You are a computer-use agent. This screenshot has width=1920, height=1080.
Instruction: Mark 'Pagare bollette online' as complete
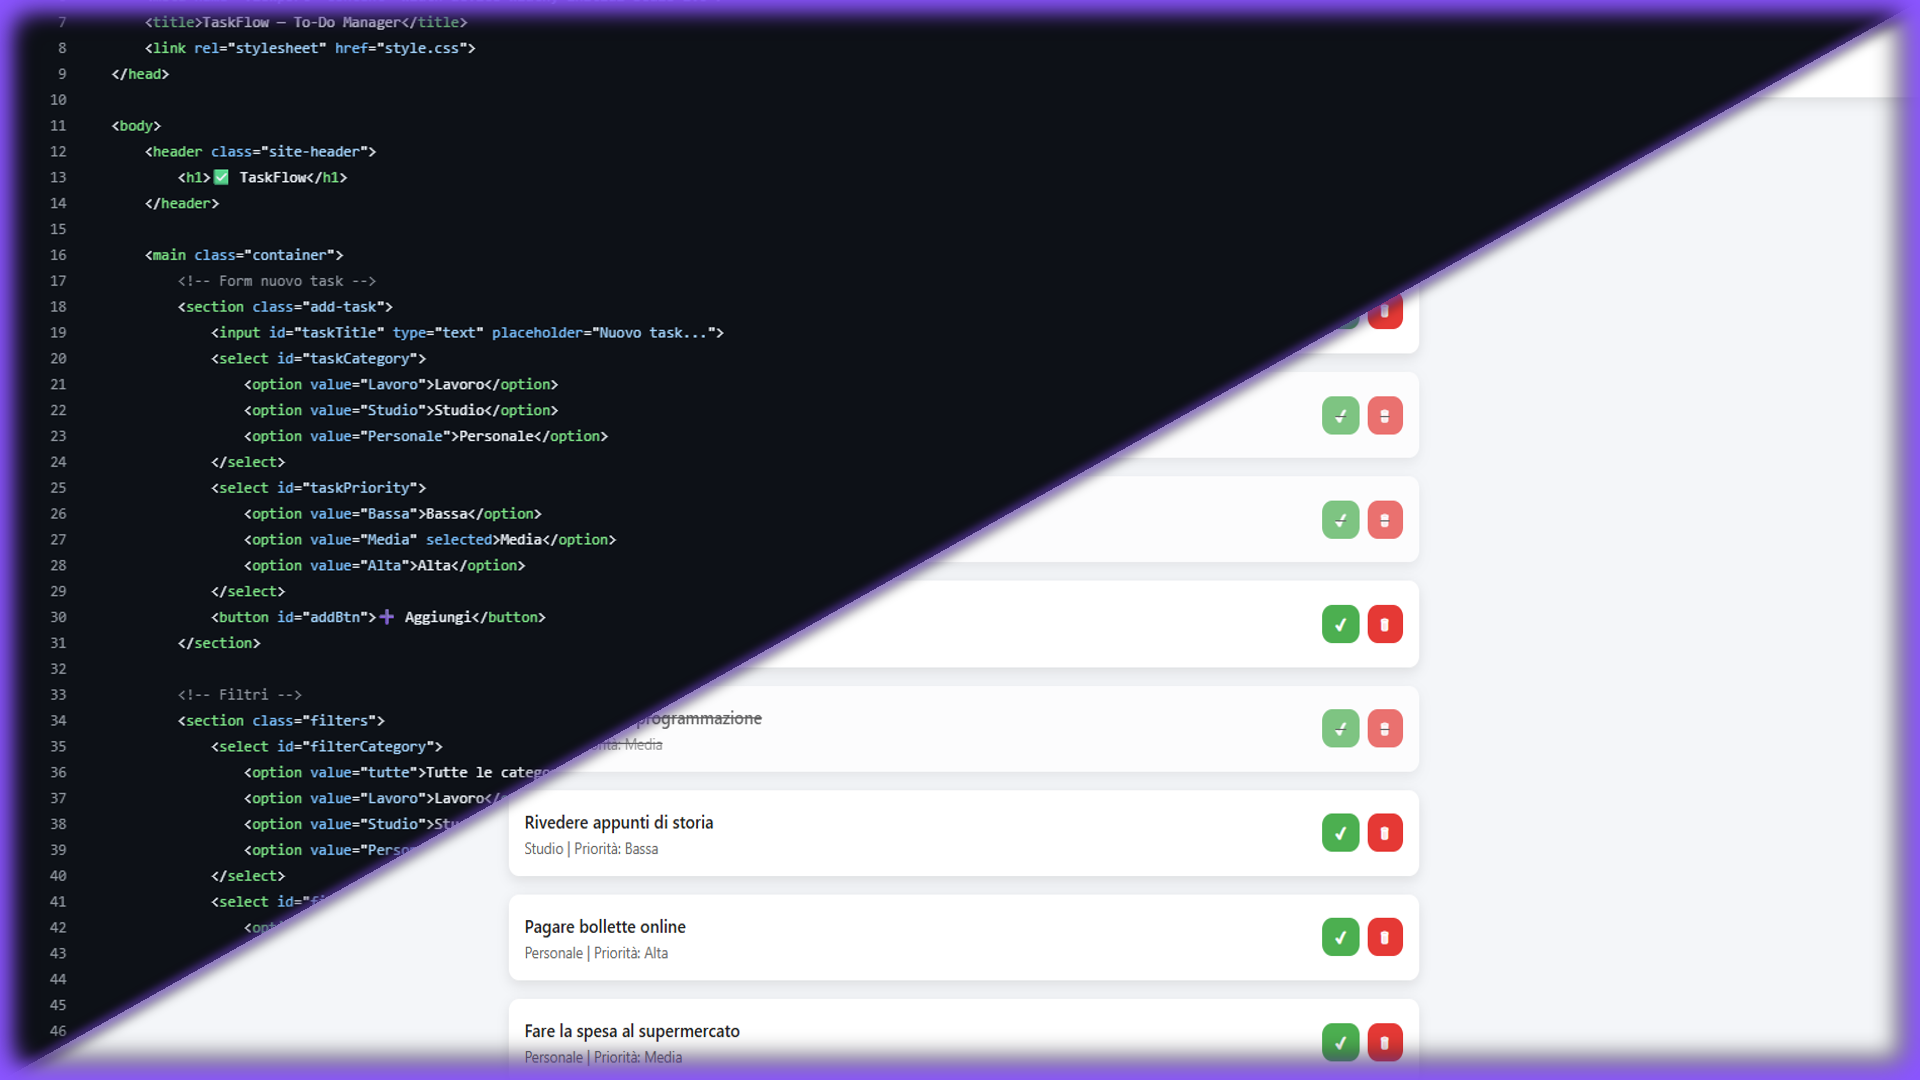pyautogui.click(x=1341, y=937)
